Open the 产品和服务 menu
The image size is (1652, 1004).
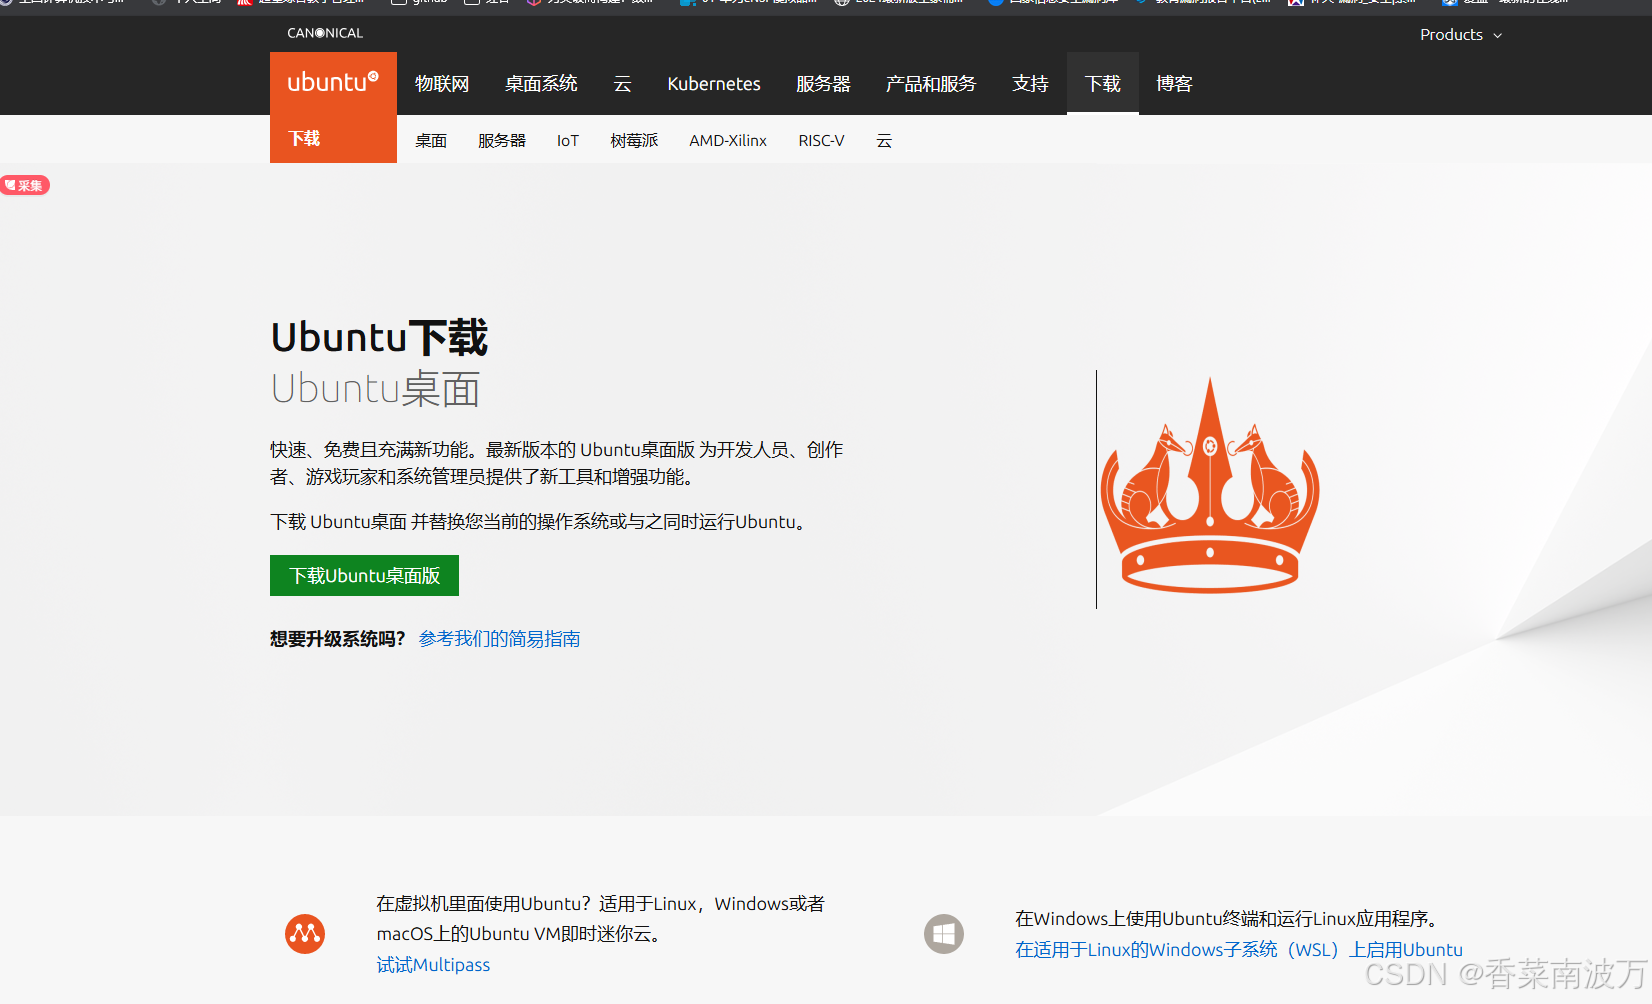coord(930,84)
